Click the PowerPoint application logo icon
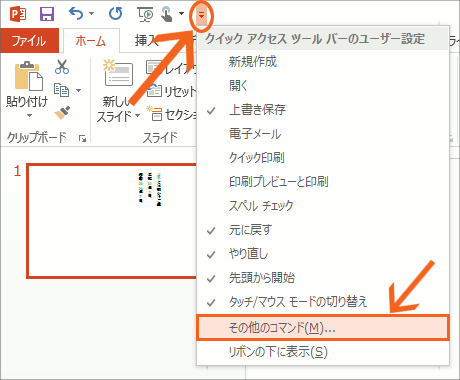Image resolution: width=460 pixels, height=380 pixels. (x=18, y=14)
